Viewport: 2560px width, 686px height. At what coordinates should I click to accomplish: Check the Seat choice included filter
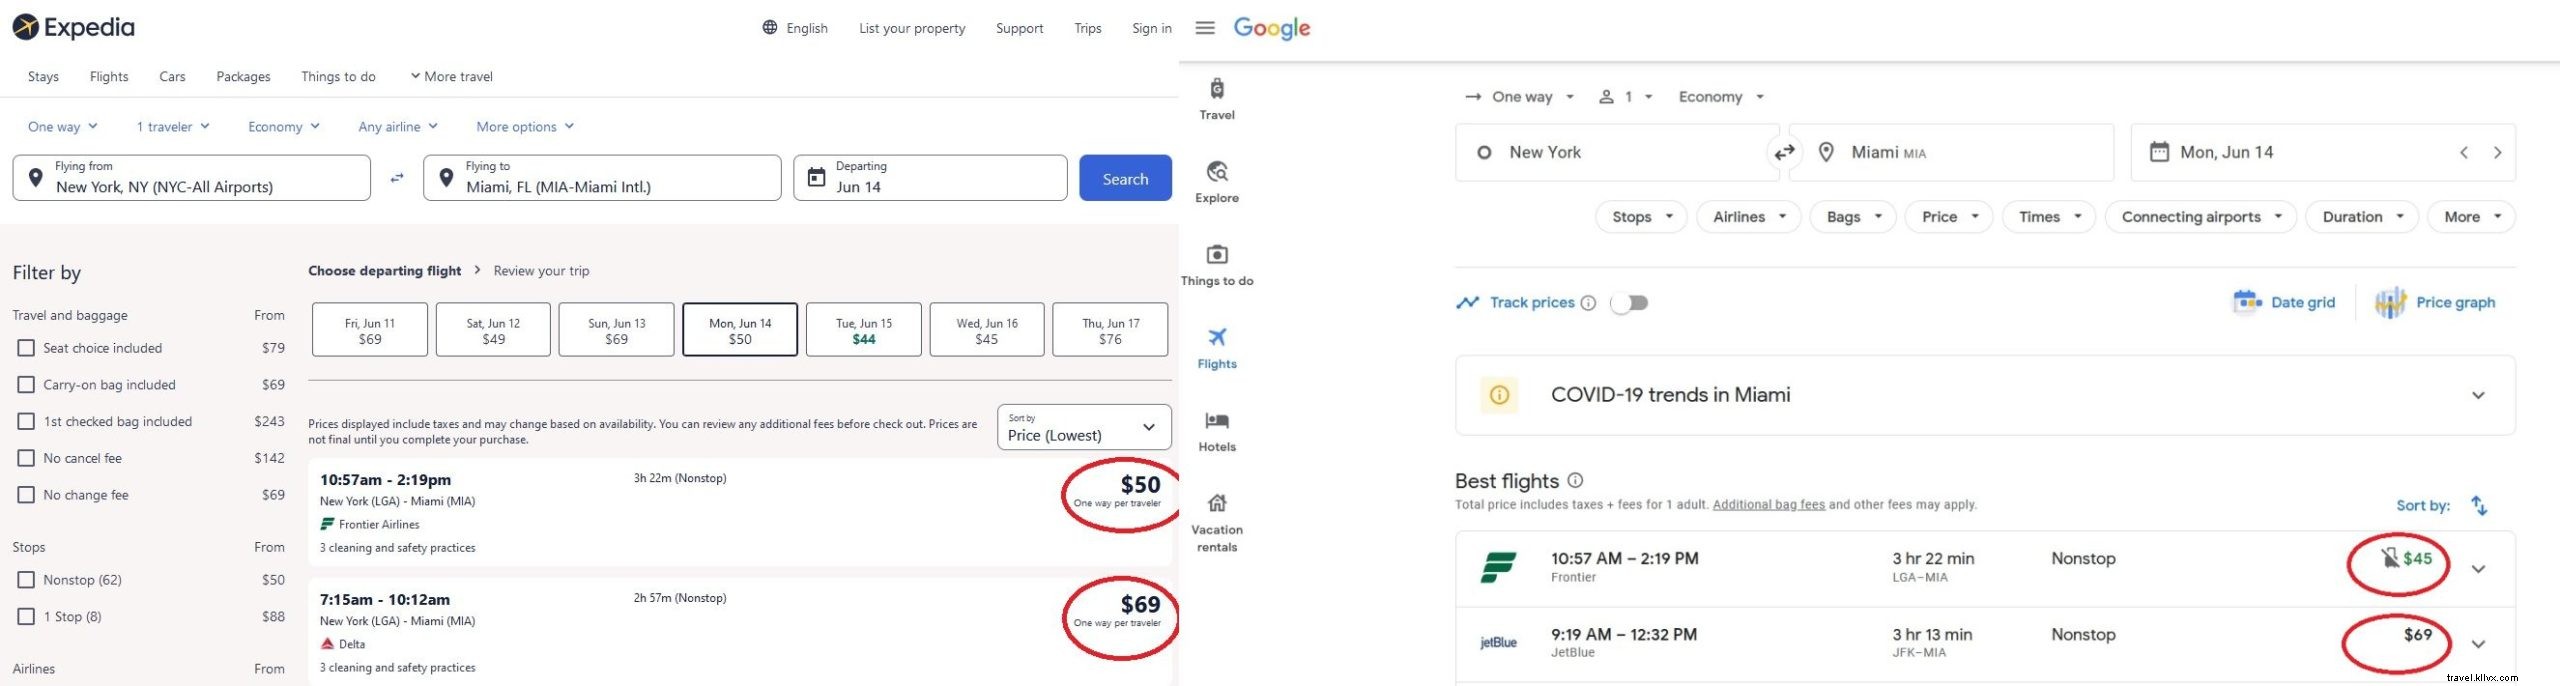pyautogui.click(x=27, y=348)
